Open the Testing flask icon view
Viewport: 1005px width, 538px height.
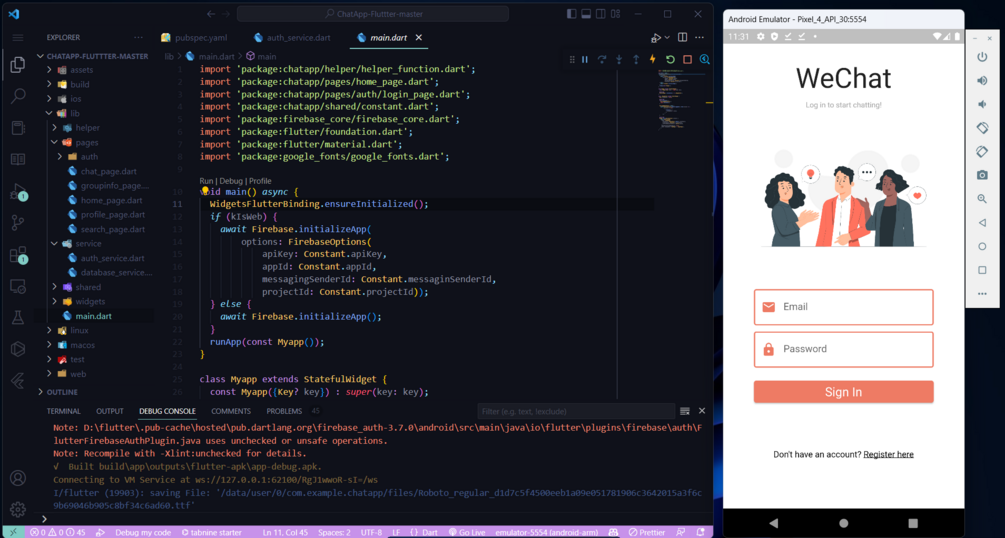pyautogui.click(x=18, y=317)
